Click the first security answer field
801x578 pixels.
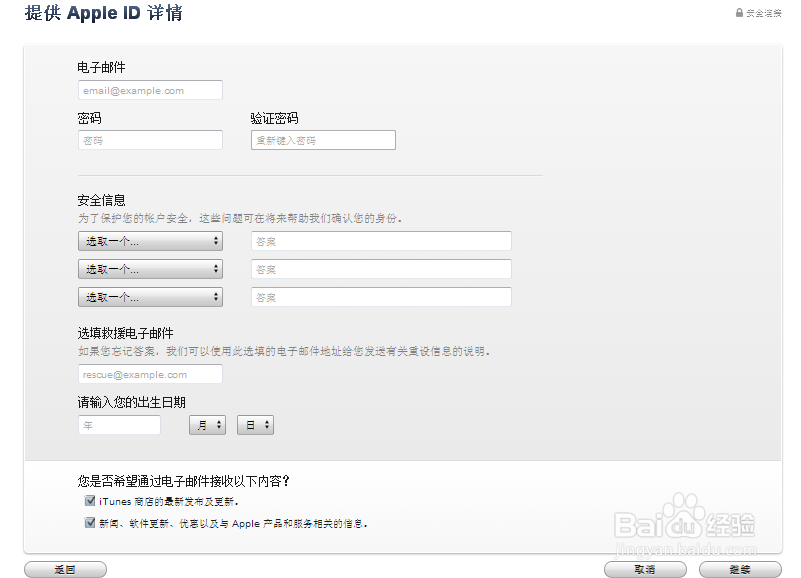pos(381,241)
